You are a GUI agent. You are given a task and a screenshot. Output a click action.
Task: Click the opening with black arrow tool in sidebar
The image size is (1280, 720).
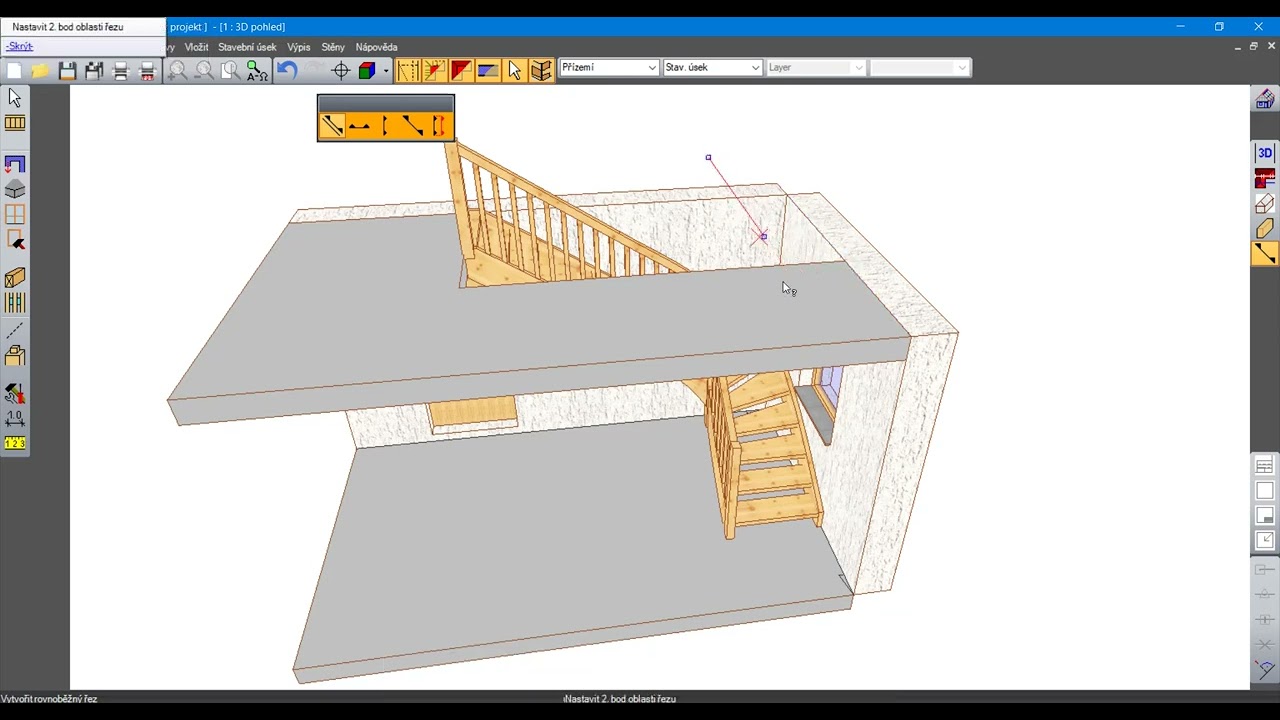15,240
